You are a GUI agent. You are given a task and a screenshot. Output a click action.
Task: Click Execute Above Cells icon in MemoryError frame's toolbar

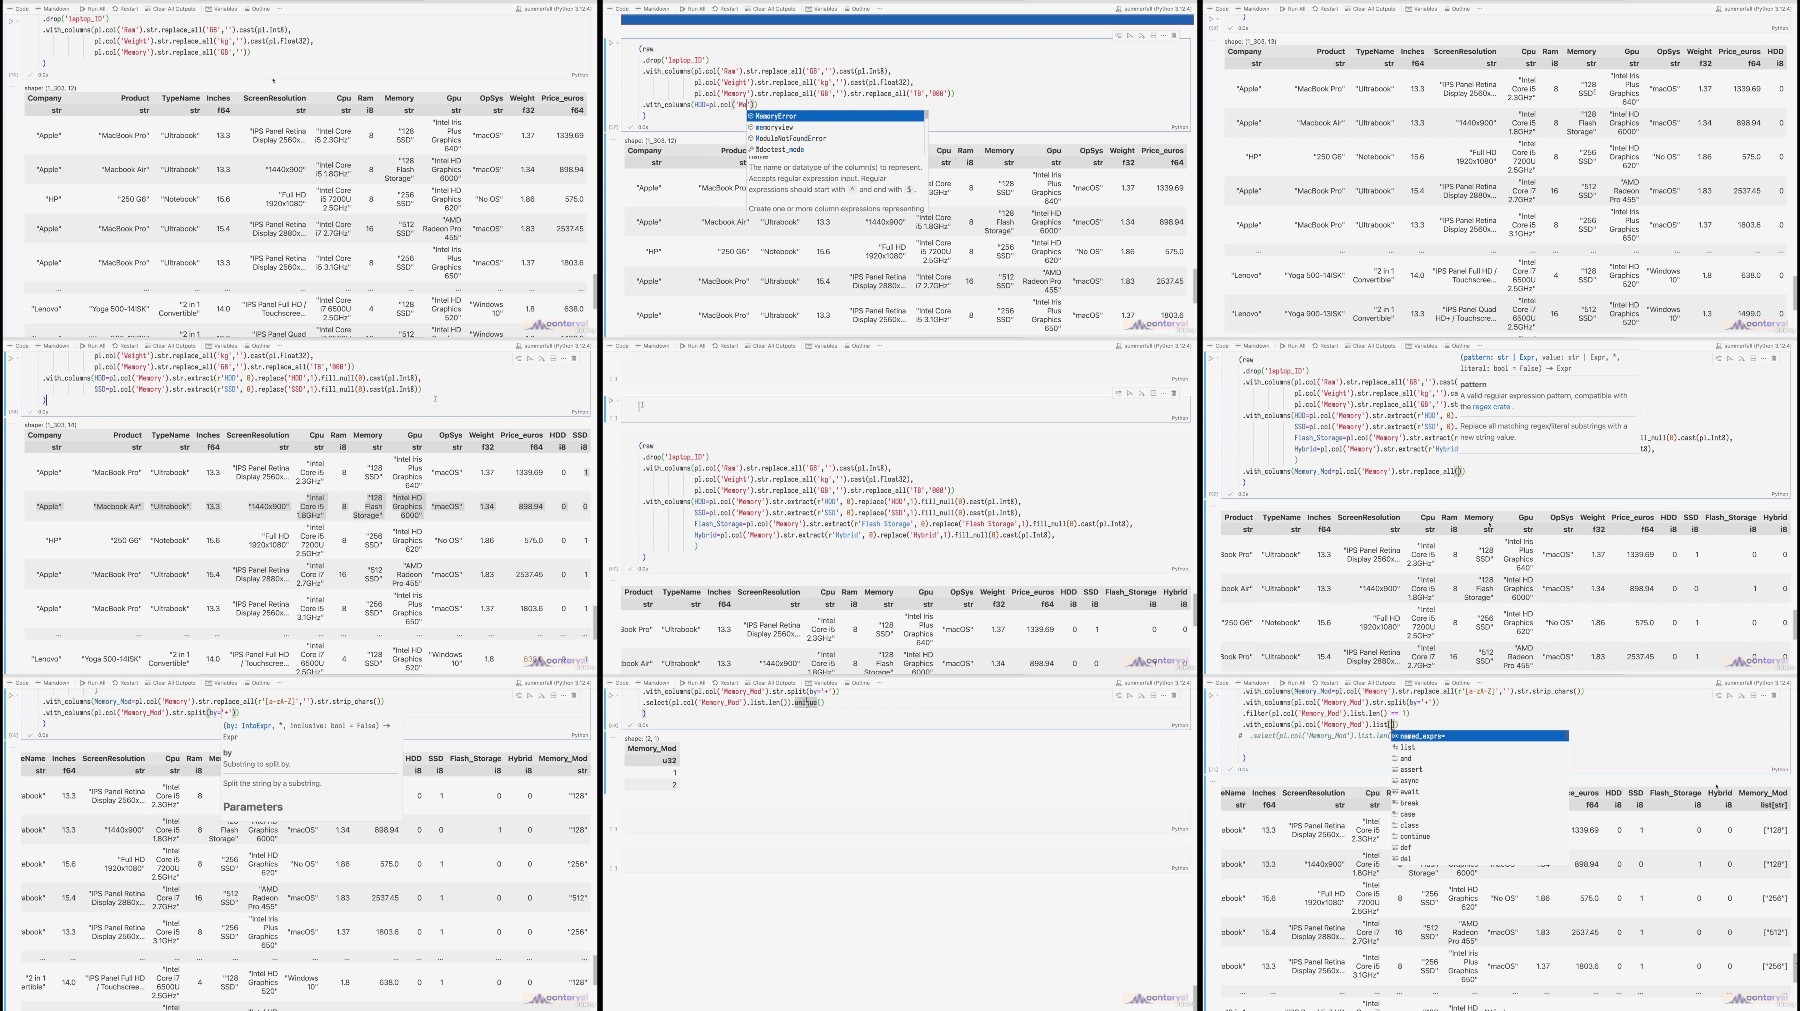[1141, 36]
